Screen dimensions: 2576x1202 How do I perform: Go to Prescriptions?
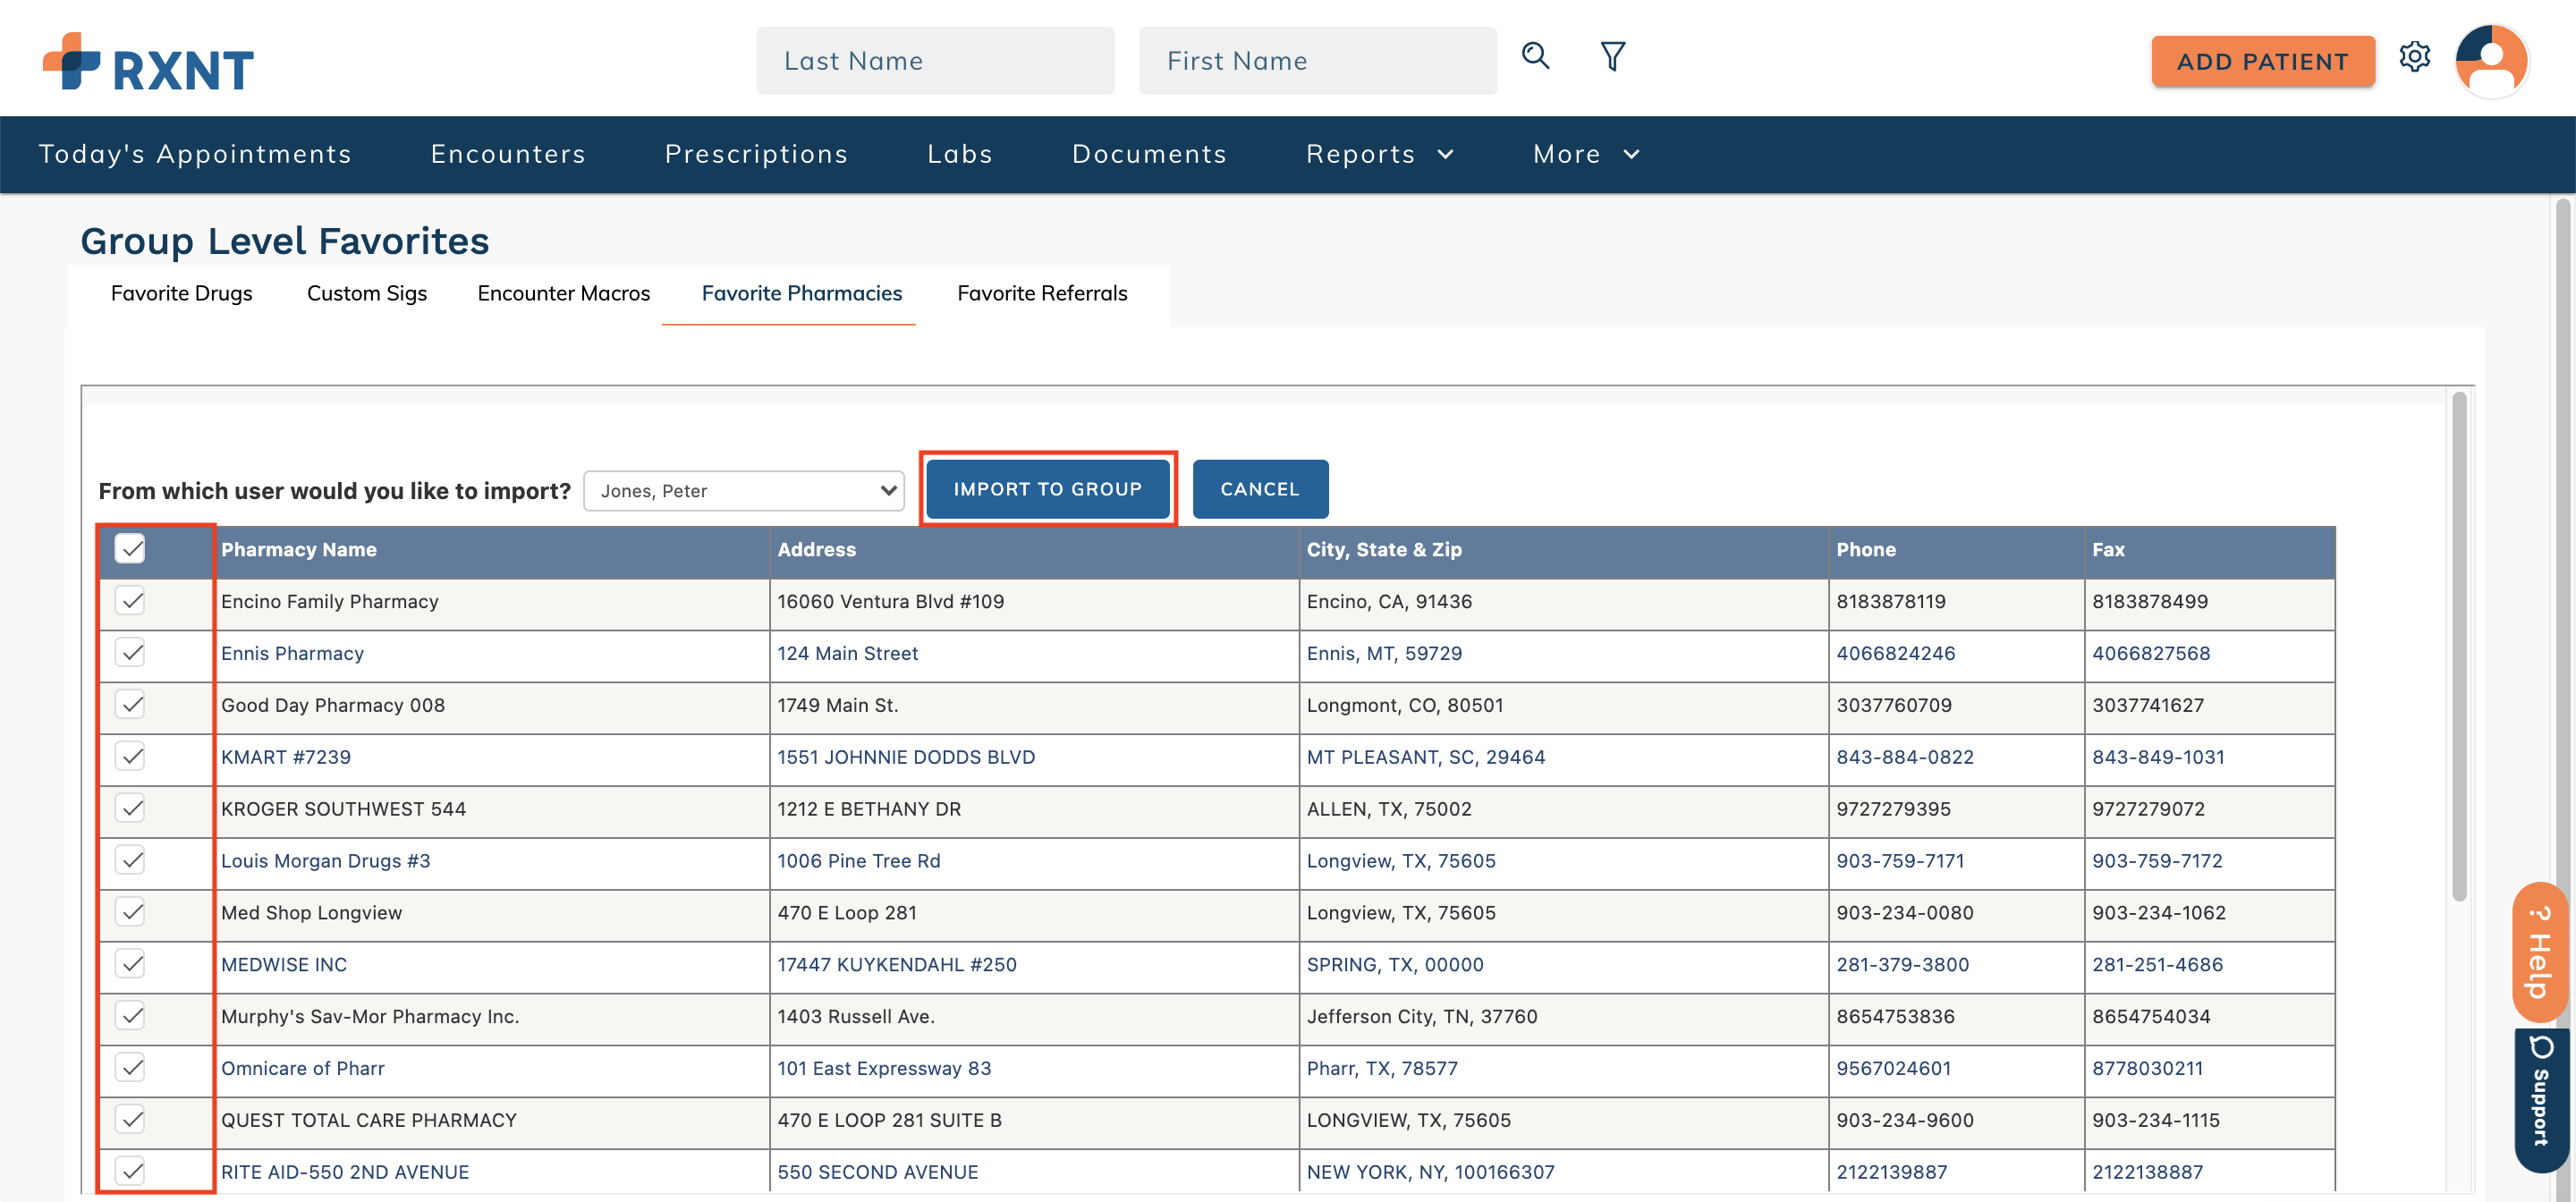coord(756,154)
